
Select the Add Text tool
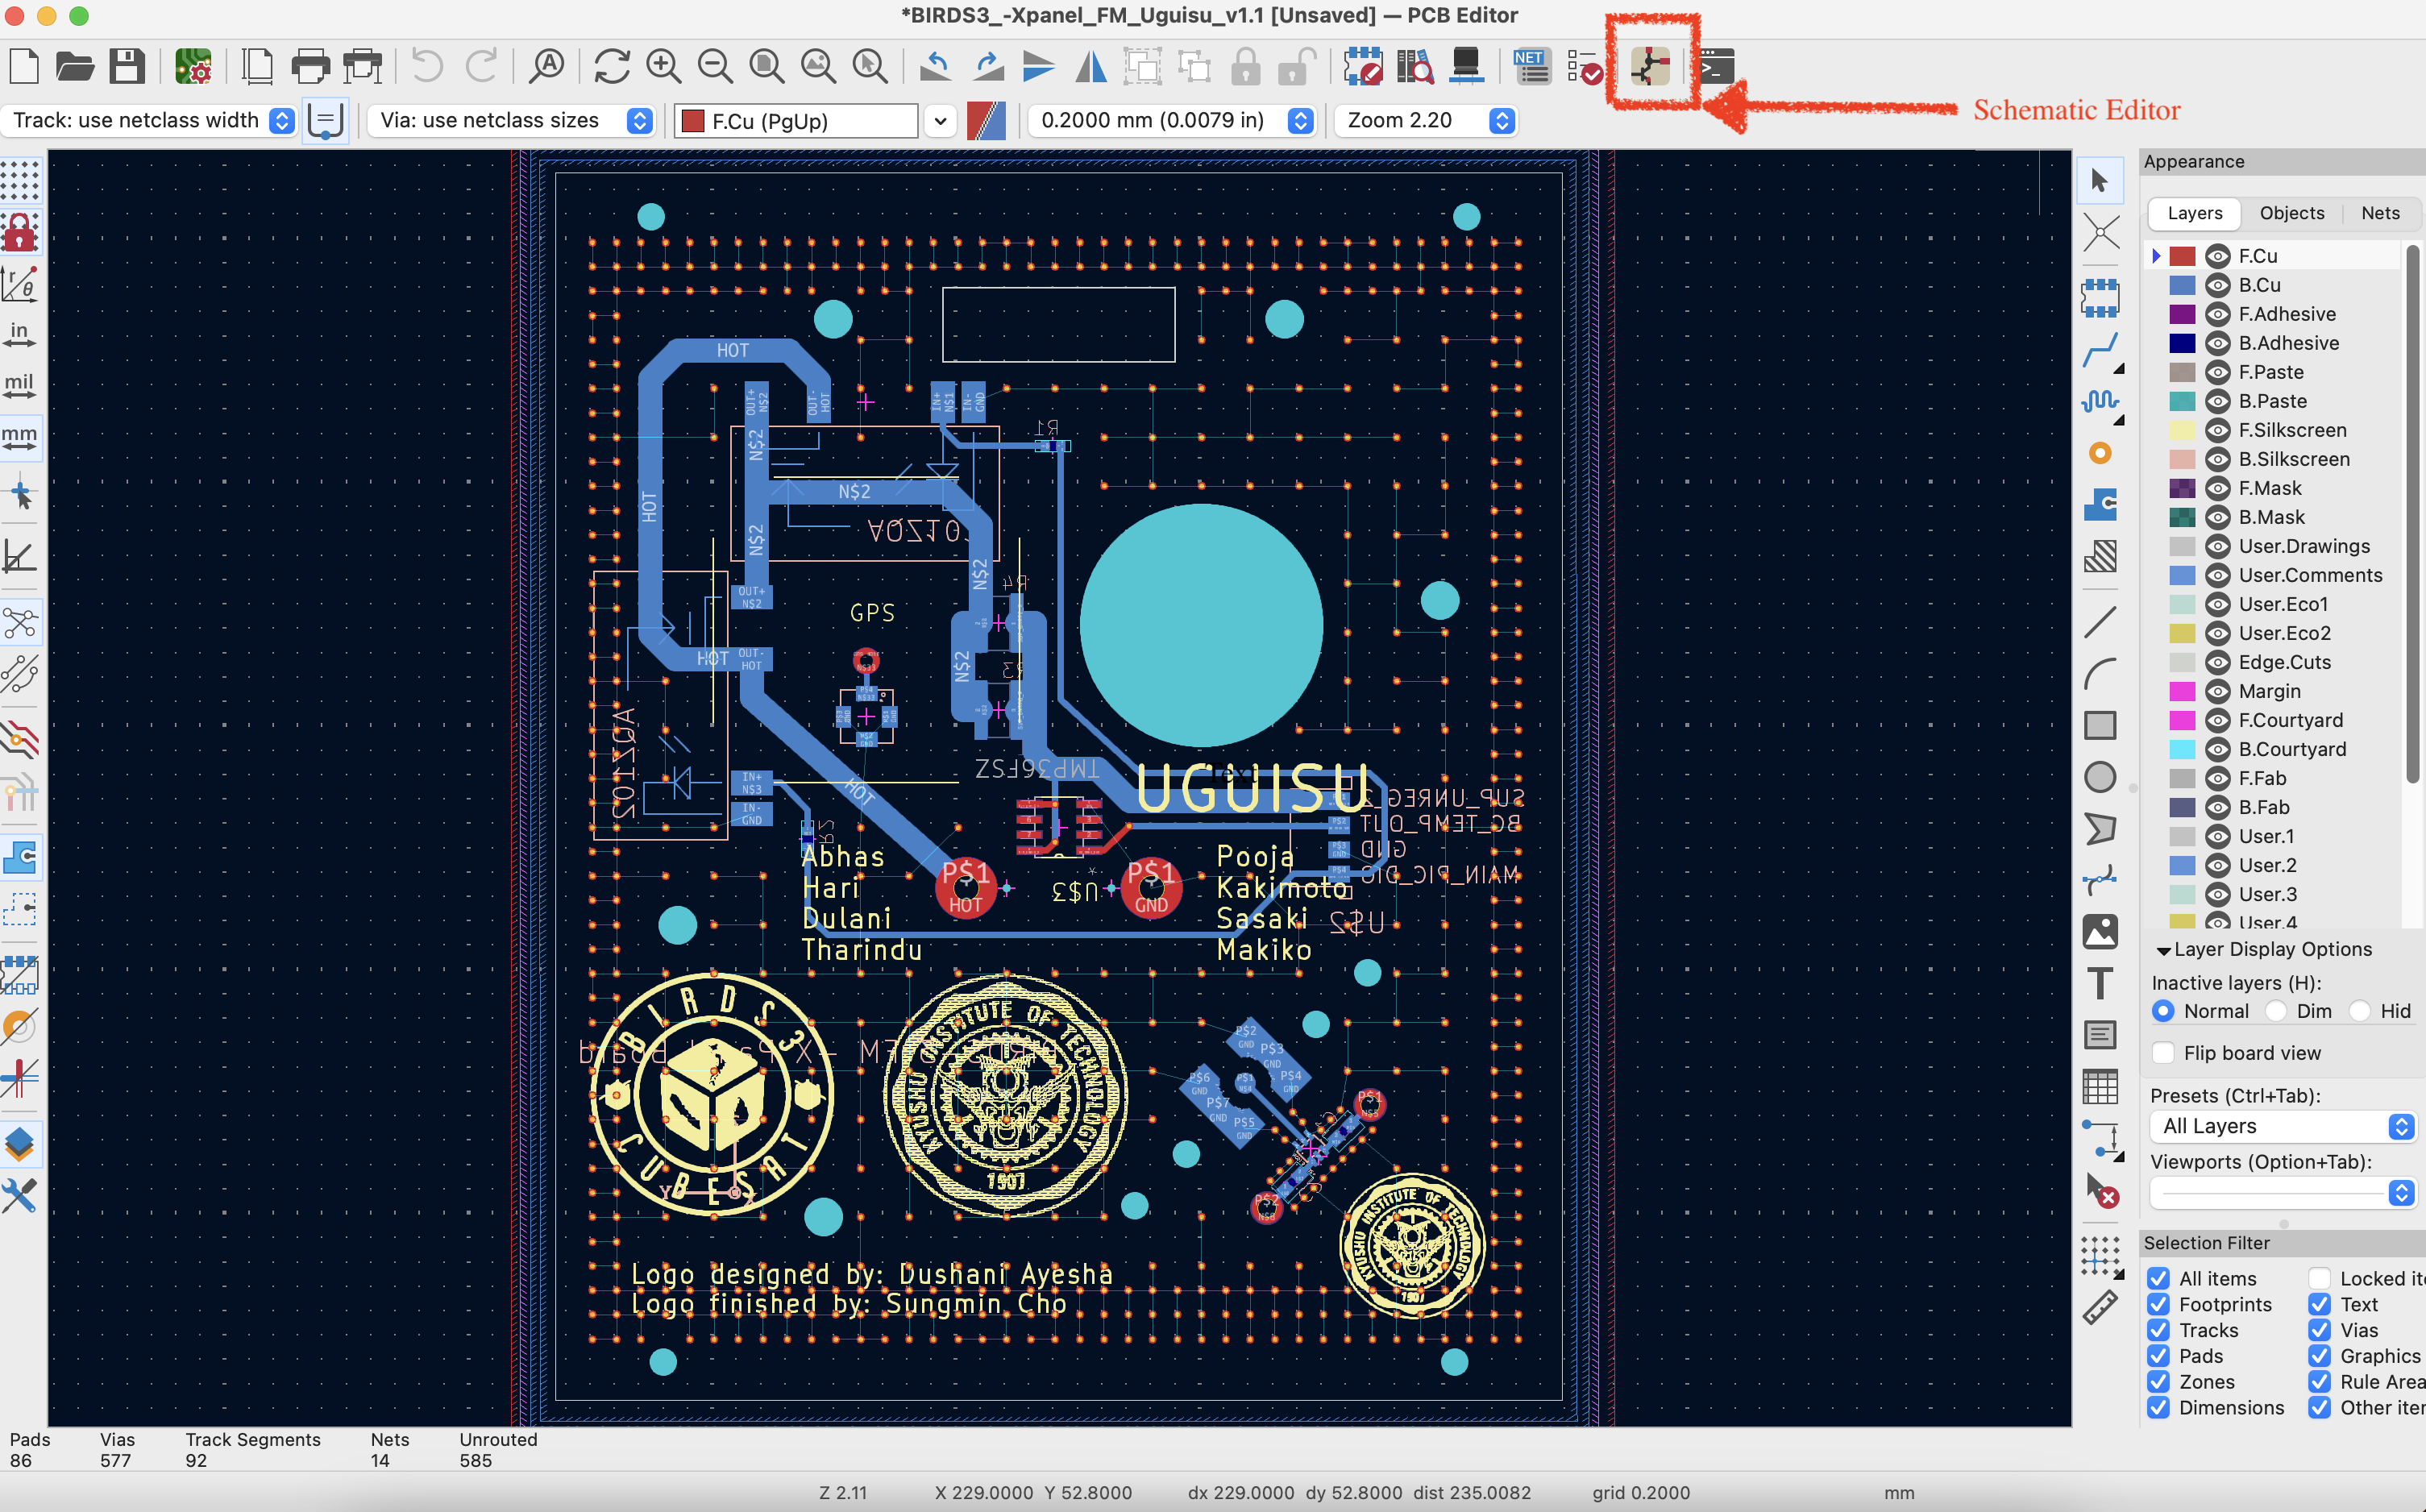2099,984
